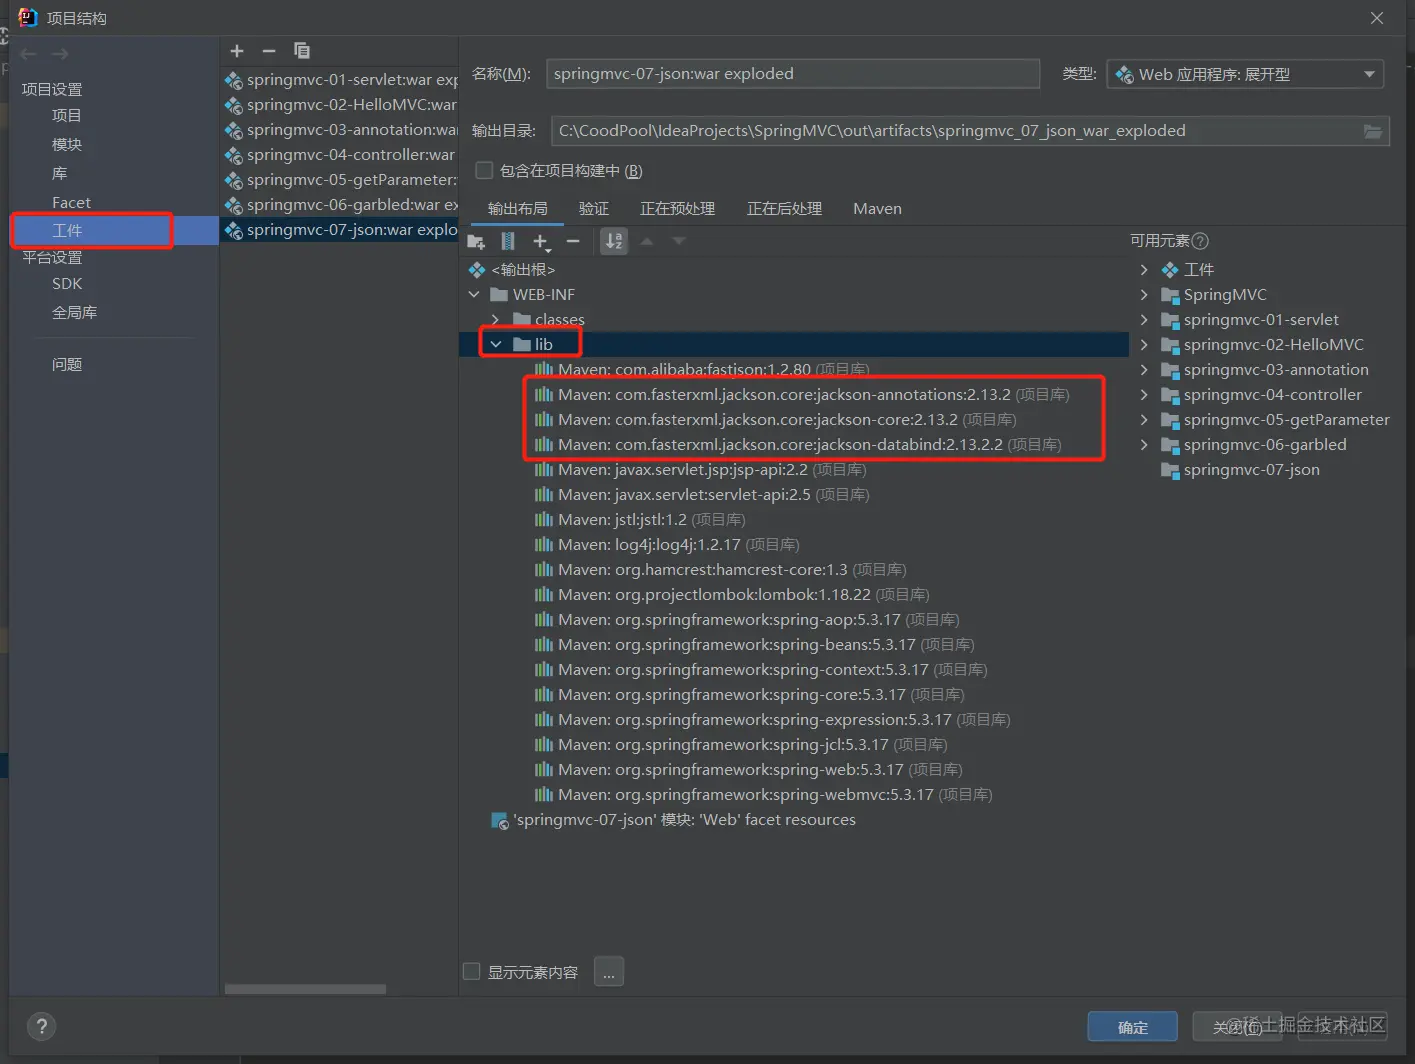Click the artifact list horizontal scrollbar
The height and width of the screenshot is (1064, 1415).
(305, 989)
